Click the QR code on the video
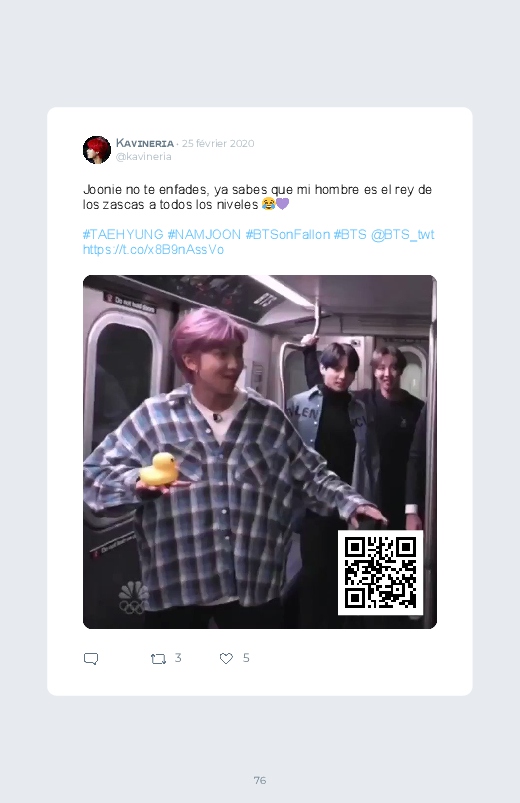520x803 pixels. [380, 573]
